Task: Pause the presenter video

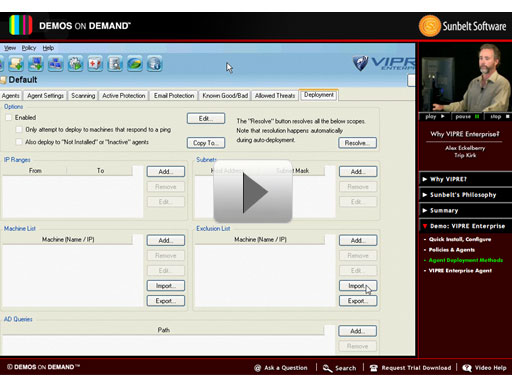Action: [x=467, y=116]
